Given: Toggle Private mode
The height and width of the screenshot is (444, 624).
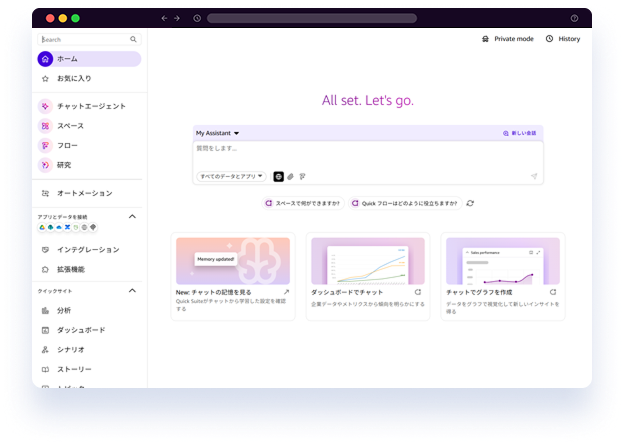Looking at the screenshot, I should point(507,39).
